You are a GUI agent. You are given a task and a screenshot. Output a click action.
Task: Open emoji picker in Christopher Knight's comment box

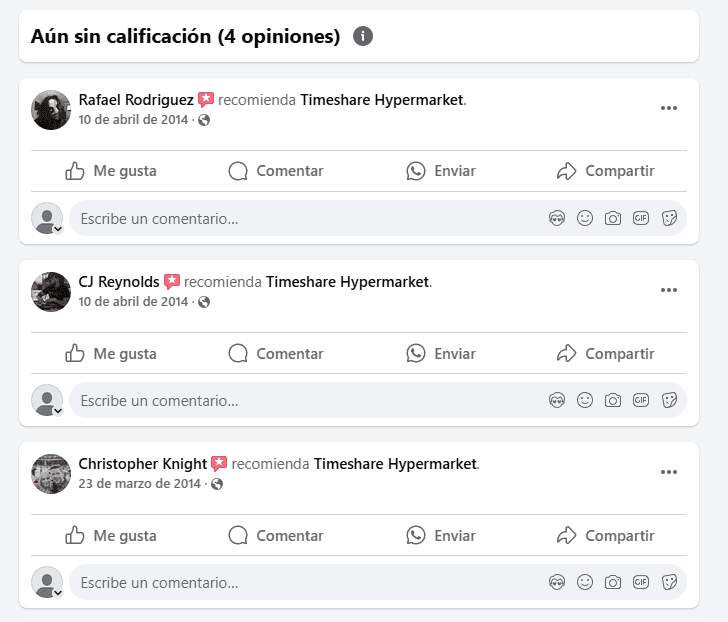coord(585,582)
